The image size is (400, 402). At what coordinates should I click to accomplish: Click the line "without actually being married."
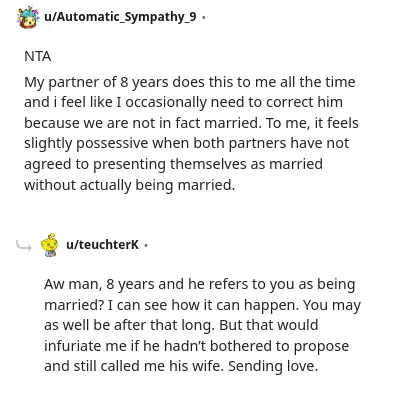coord(130,185)
